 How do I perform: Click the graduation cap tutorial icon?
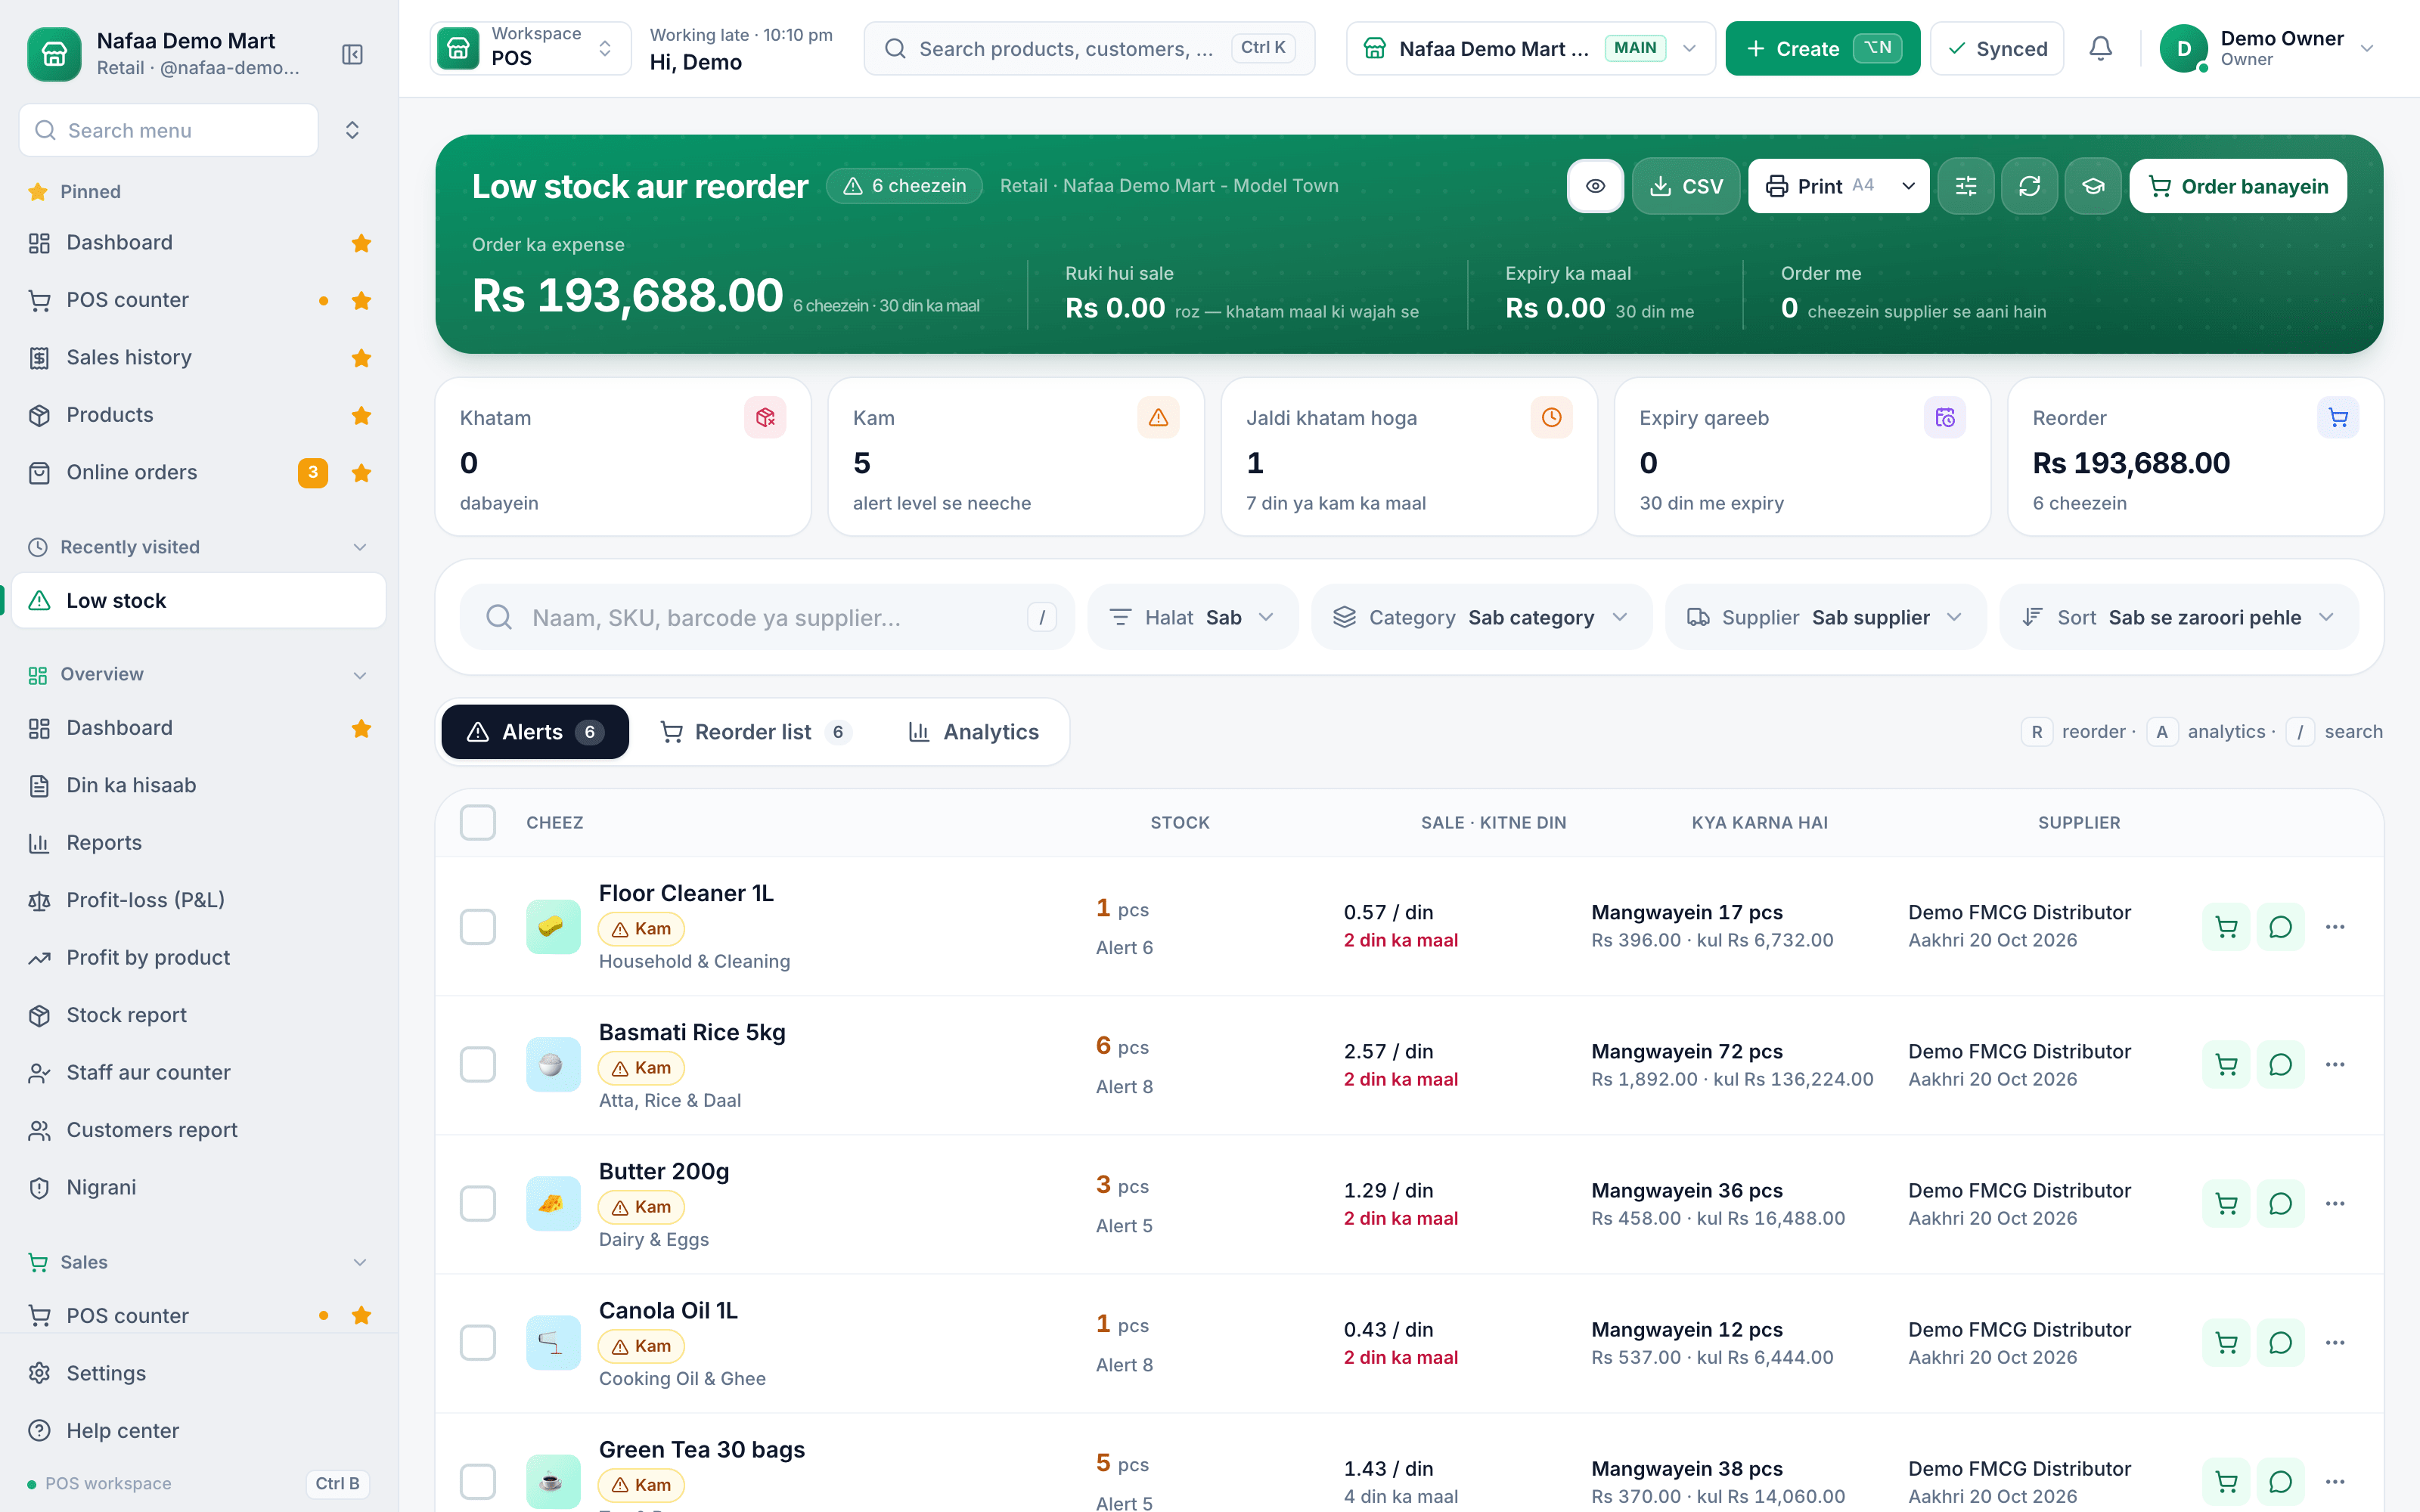pyautogui.click(x=2093, y=186)
